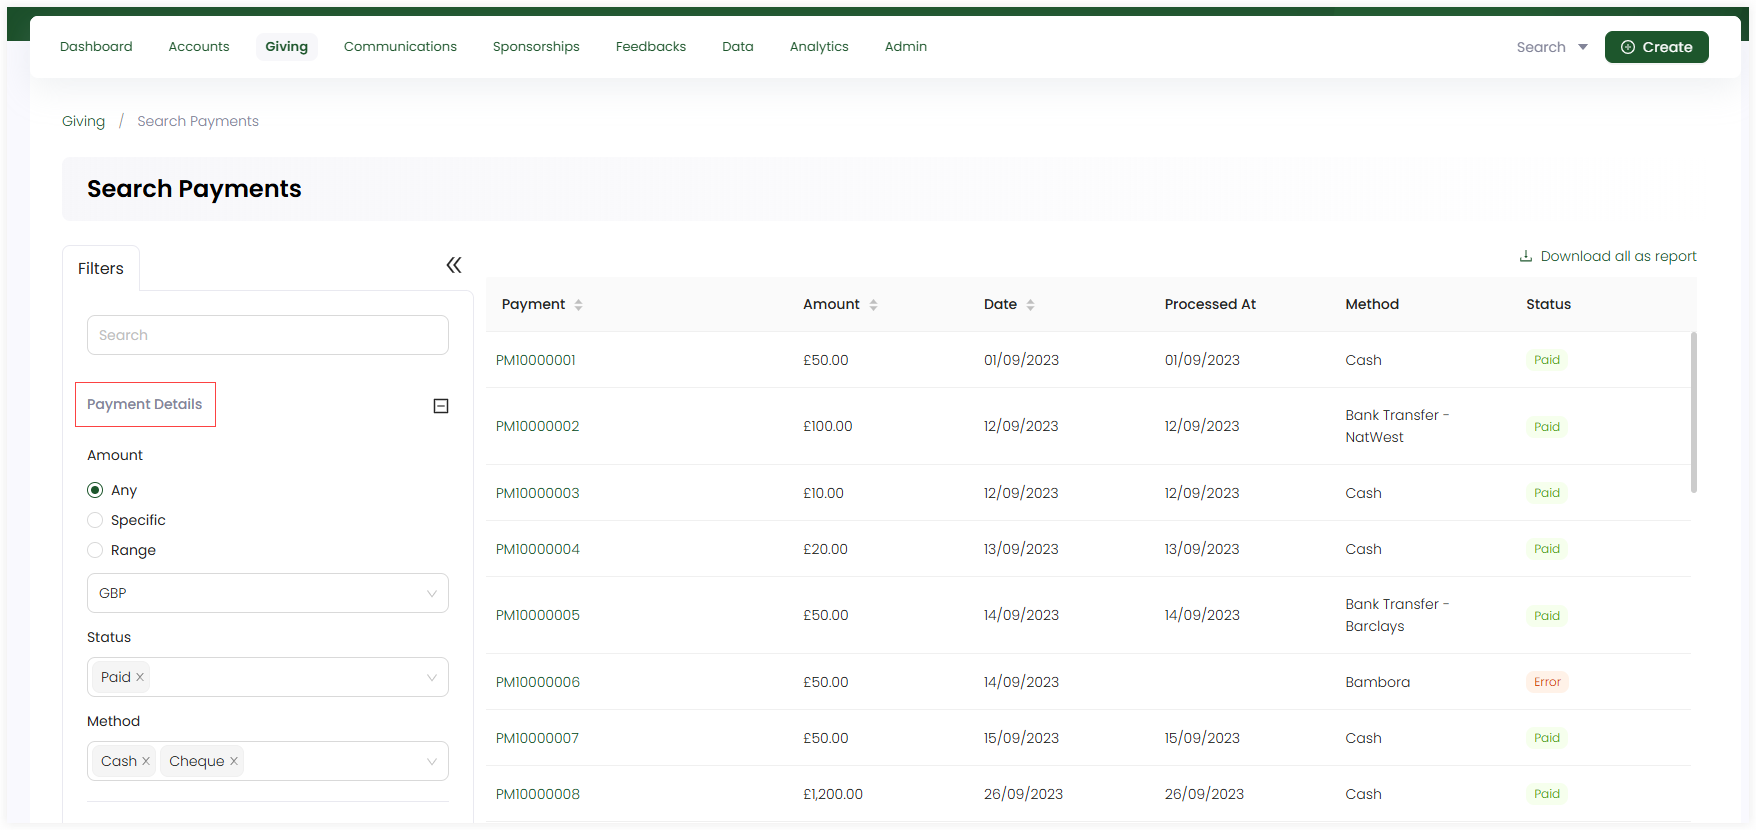Sort table by Amount column
This screenshot has height=831, width=1757.
click(873, 305)
